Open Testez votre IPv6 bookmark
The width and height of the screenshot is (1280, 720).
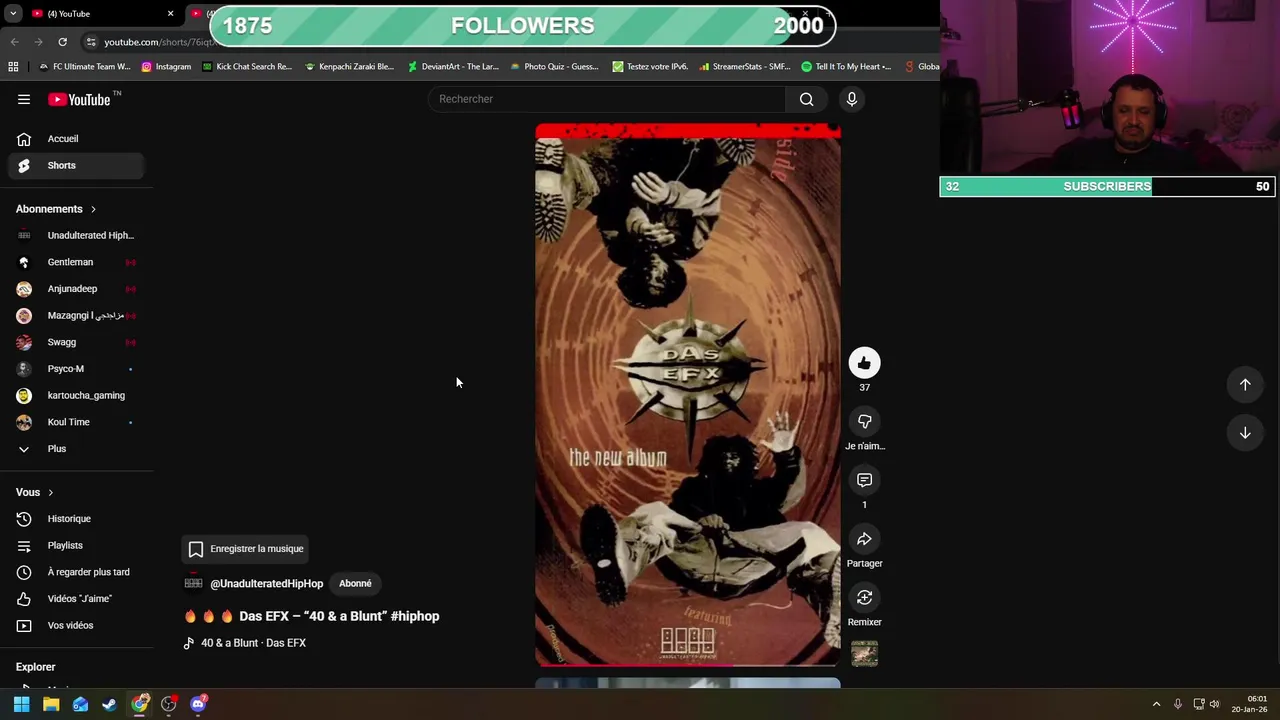tap(650, 67)
